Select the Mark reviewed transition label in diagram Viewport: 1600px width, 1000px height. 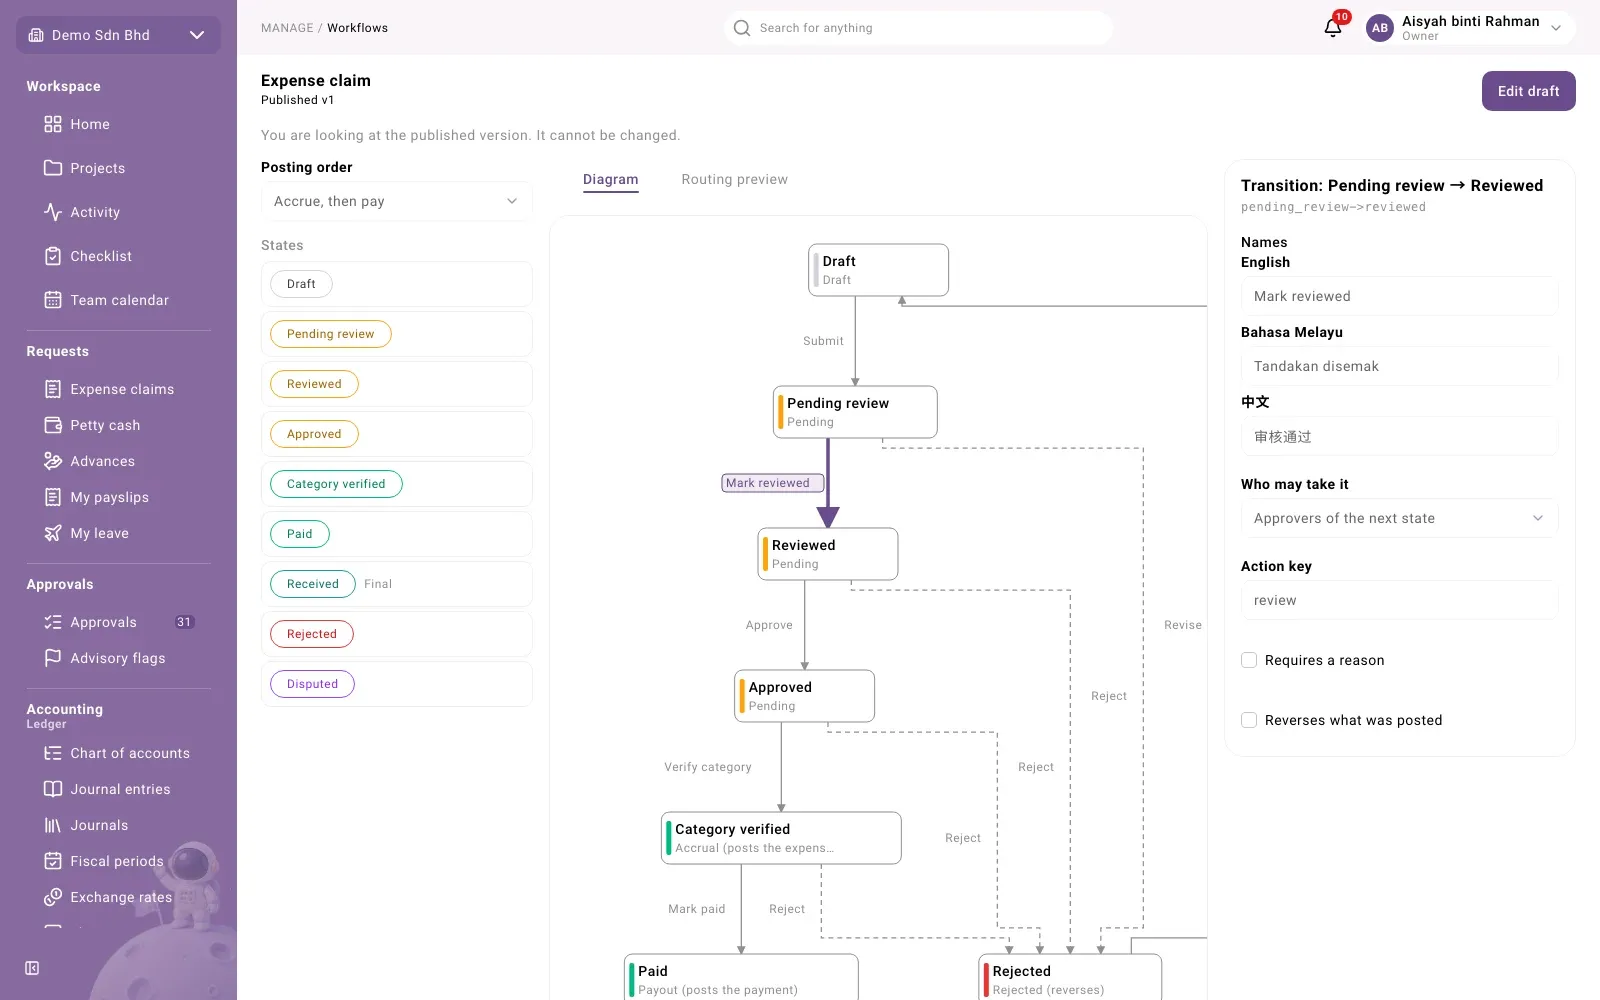point(772,483)
